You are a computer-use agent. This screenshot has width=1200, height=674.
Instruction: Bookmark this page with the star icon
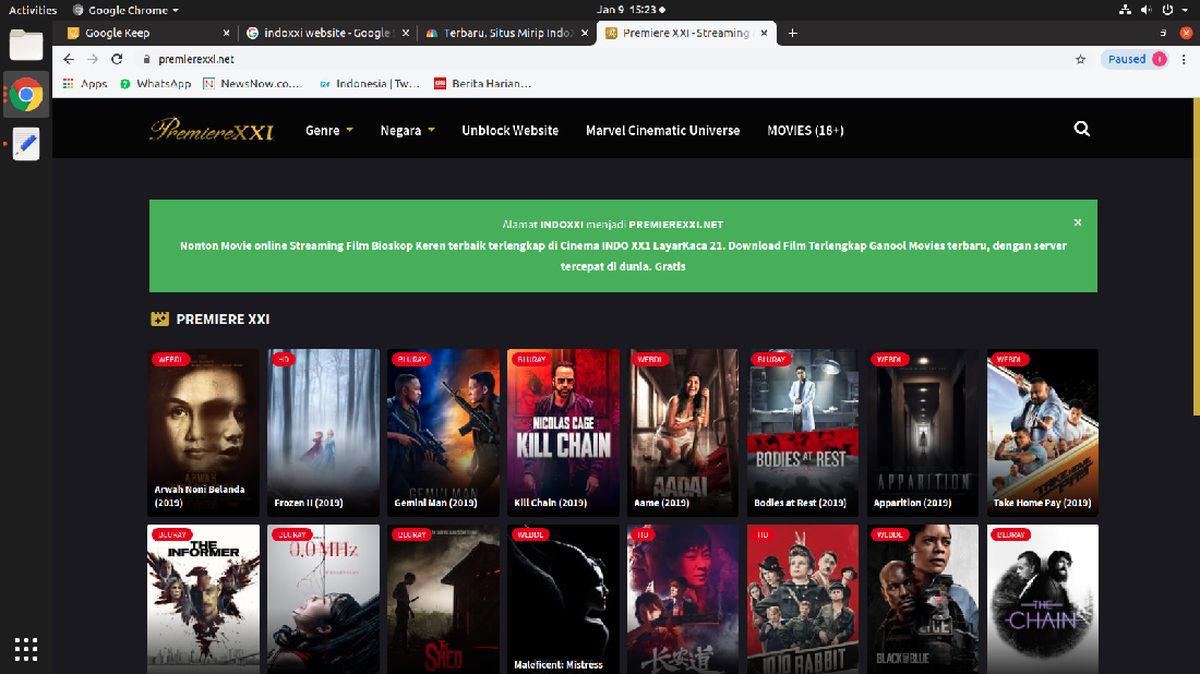(x=1080, y=59)
